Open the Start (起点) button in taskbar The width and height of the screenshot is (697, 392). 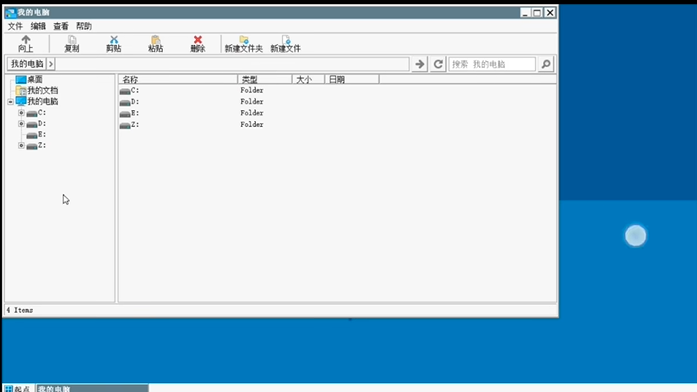pos(18,388)
